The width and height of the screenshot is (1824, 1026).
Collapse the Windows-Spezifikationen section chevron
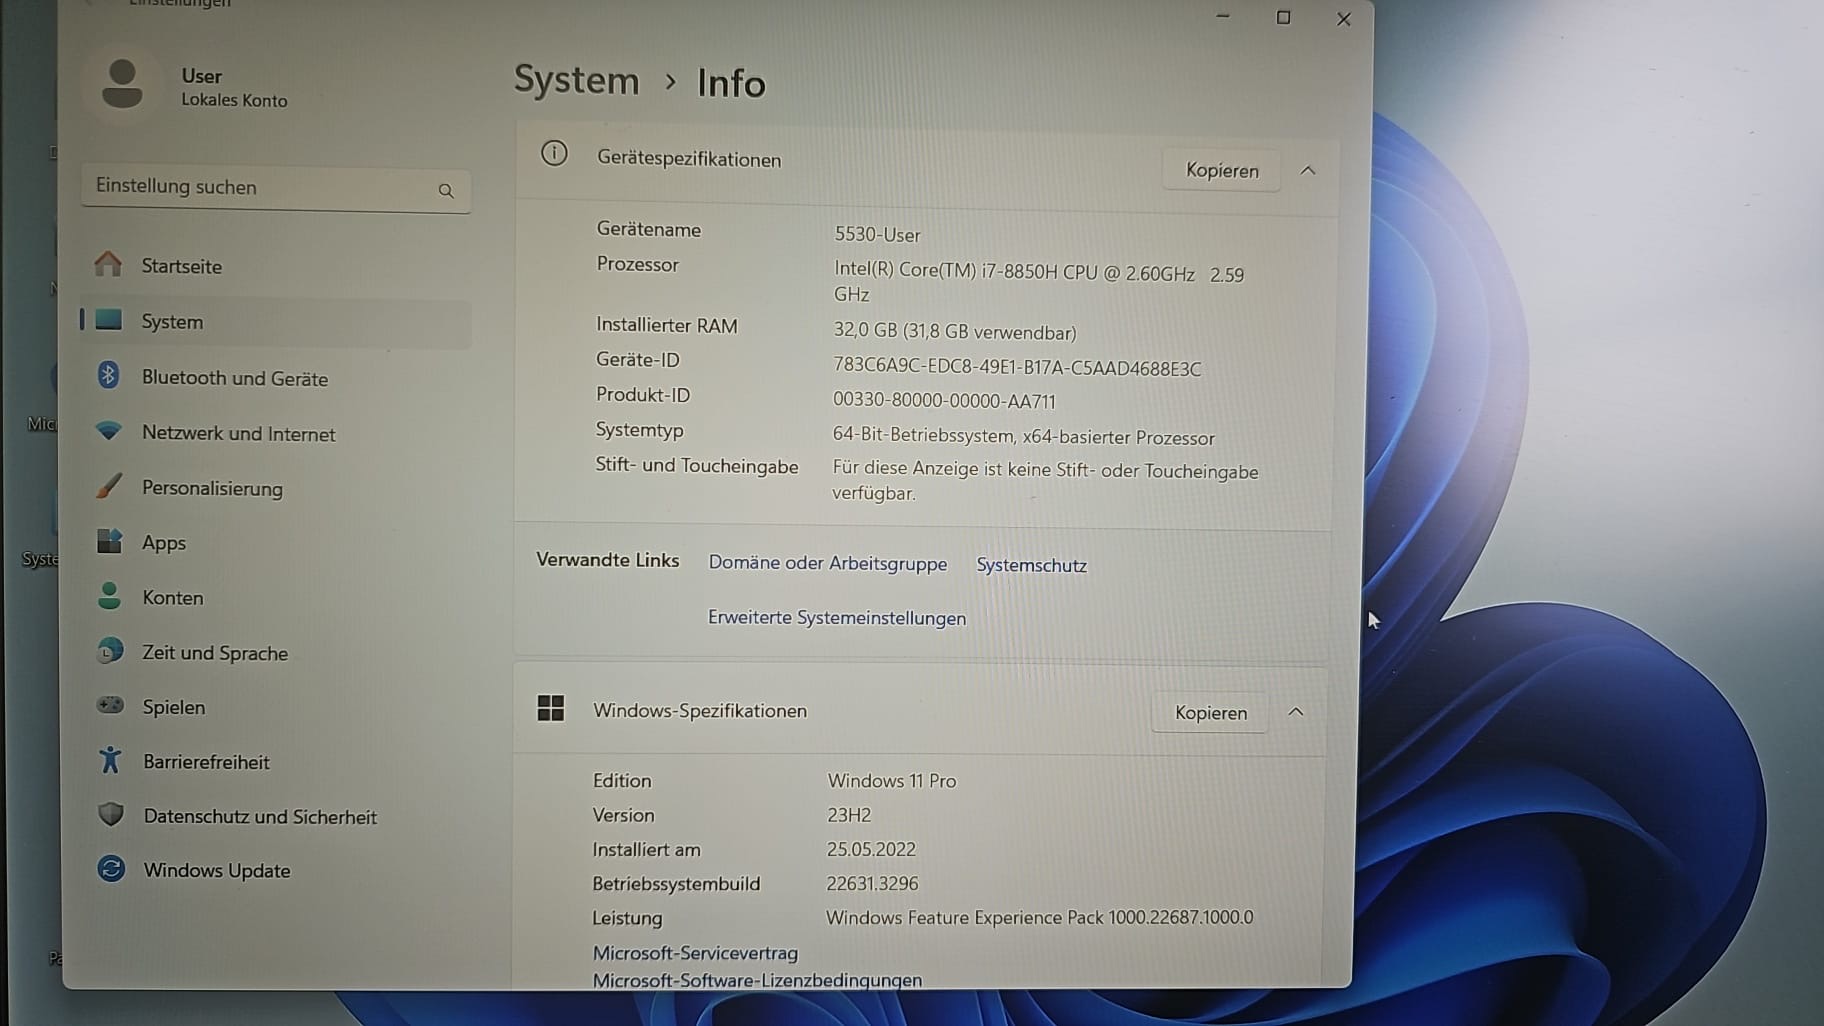click(1296, 712)
